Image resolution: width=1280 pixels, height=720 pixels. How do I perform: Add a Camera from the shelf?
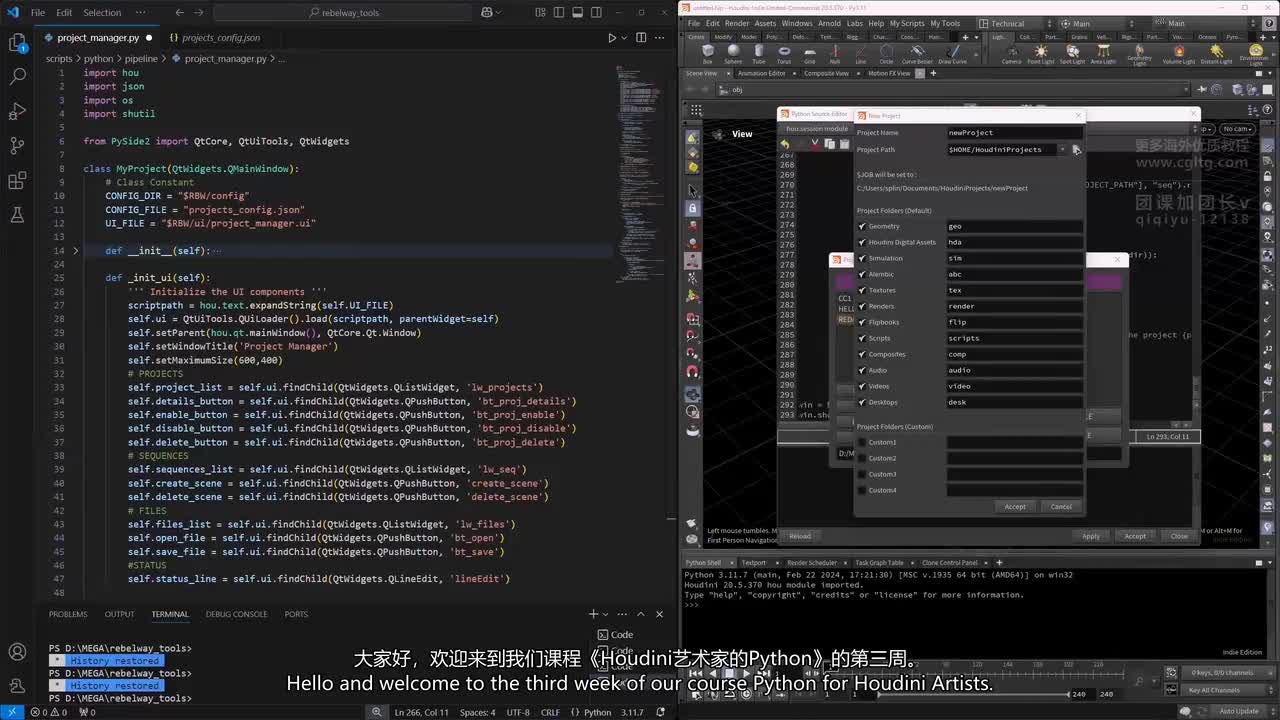tap(1012, 53)
